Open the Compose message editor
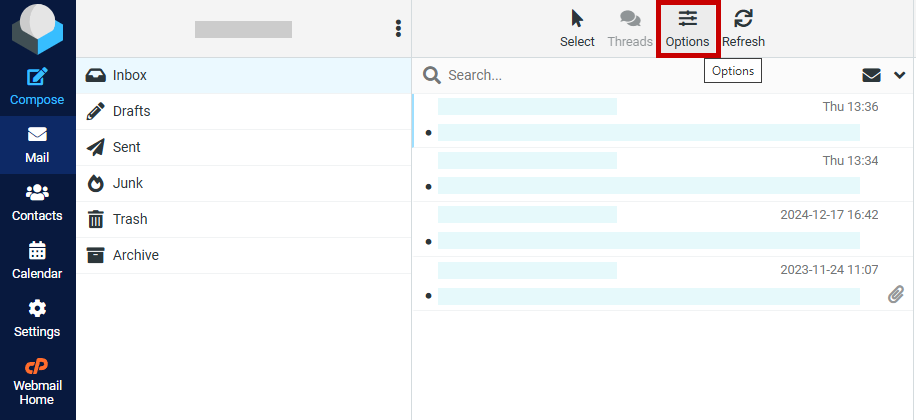Image resolution: width=916 pixels, height=420 pixels. (x=37, y=86)
